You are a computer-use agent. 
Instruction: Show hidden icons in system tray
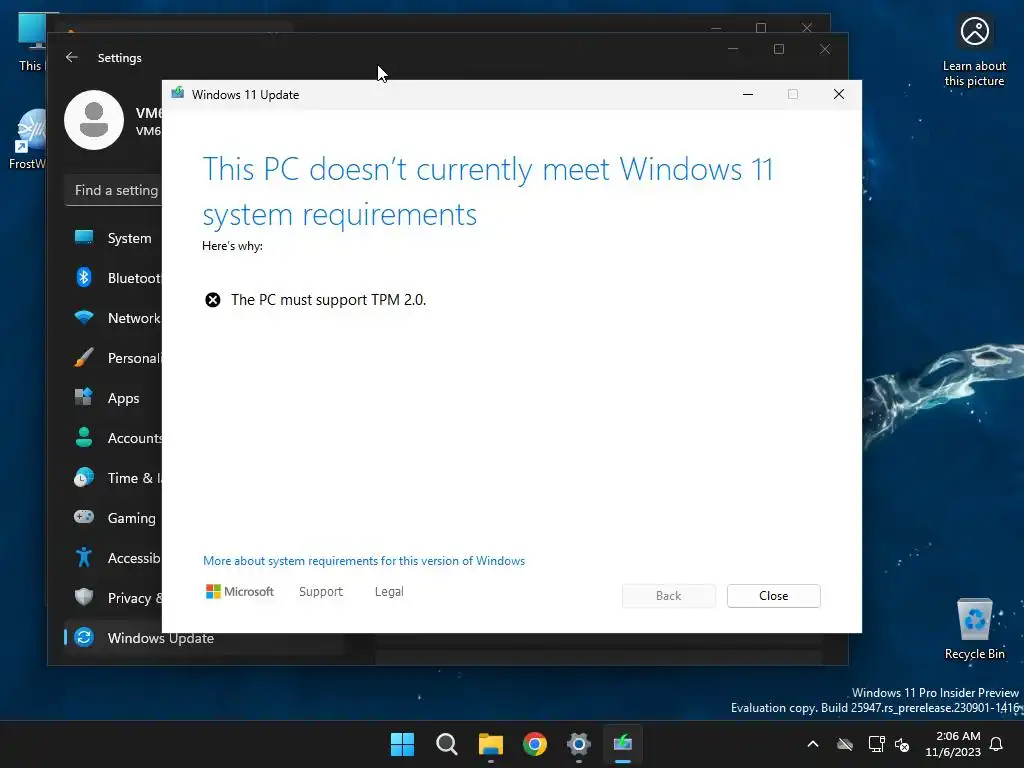813,744
